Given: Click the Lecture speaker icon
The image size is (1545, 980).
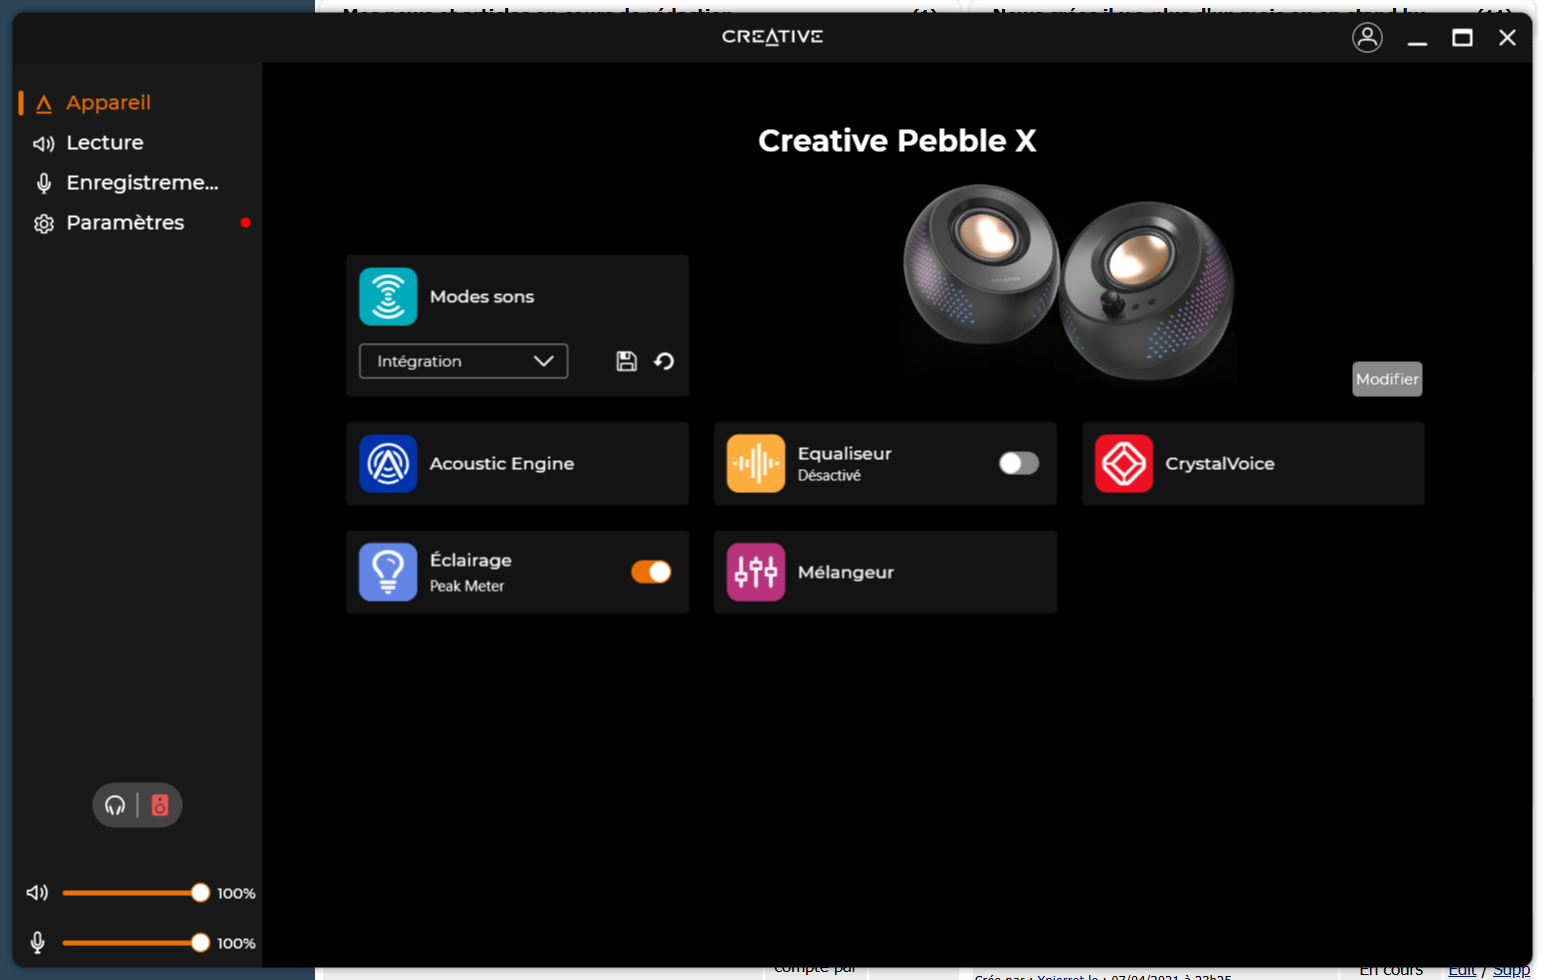Looking at the screenshot, I should tap(43, 144).
